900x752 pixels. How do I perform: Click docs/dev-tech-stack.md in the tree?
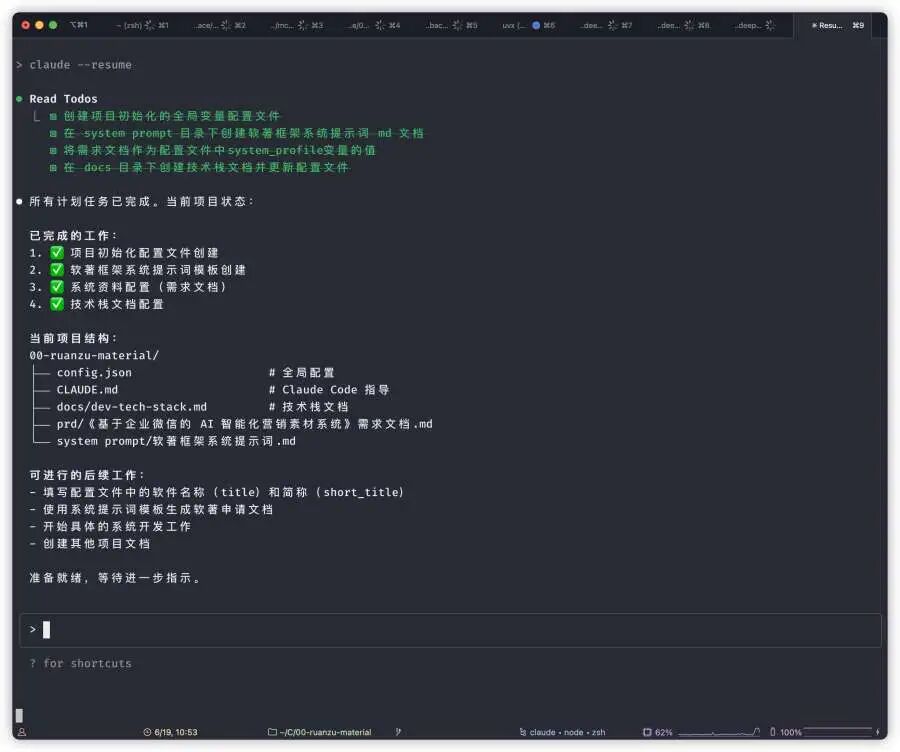tap(131, 407)
